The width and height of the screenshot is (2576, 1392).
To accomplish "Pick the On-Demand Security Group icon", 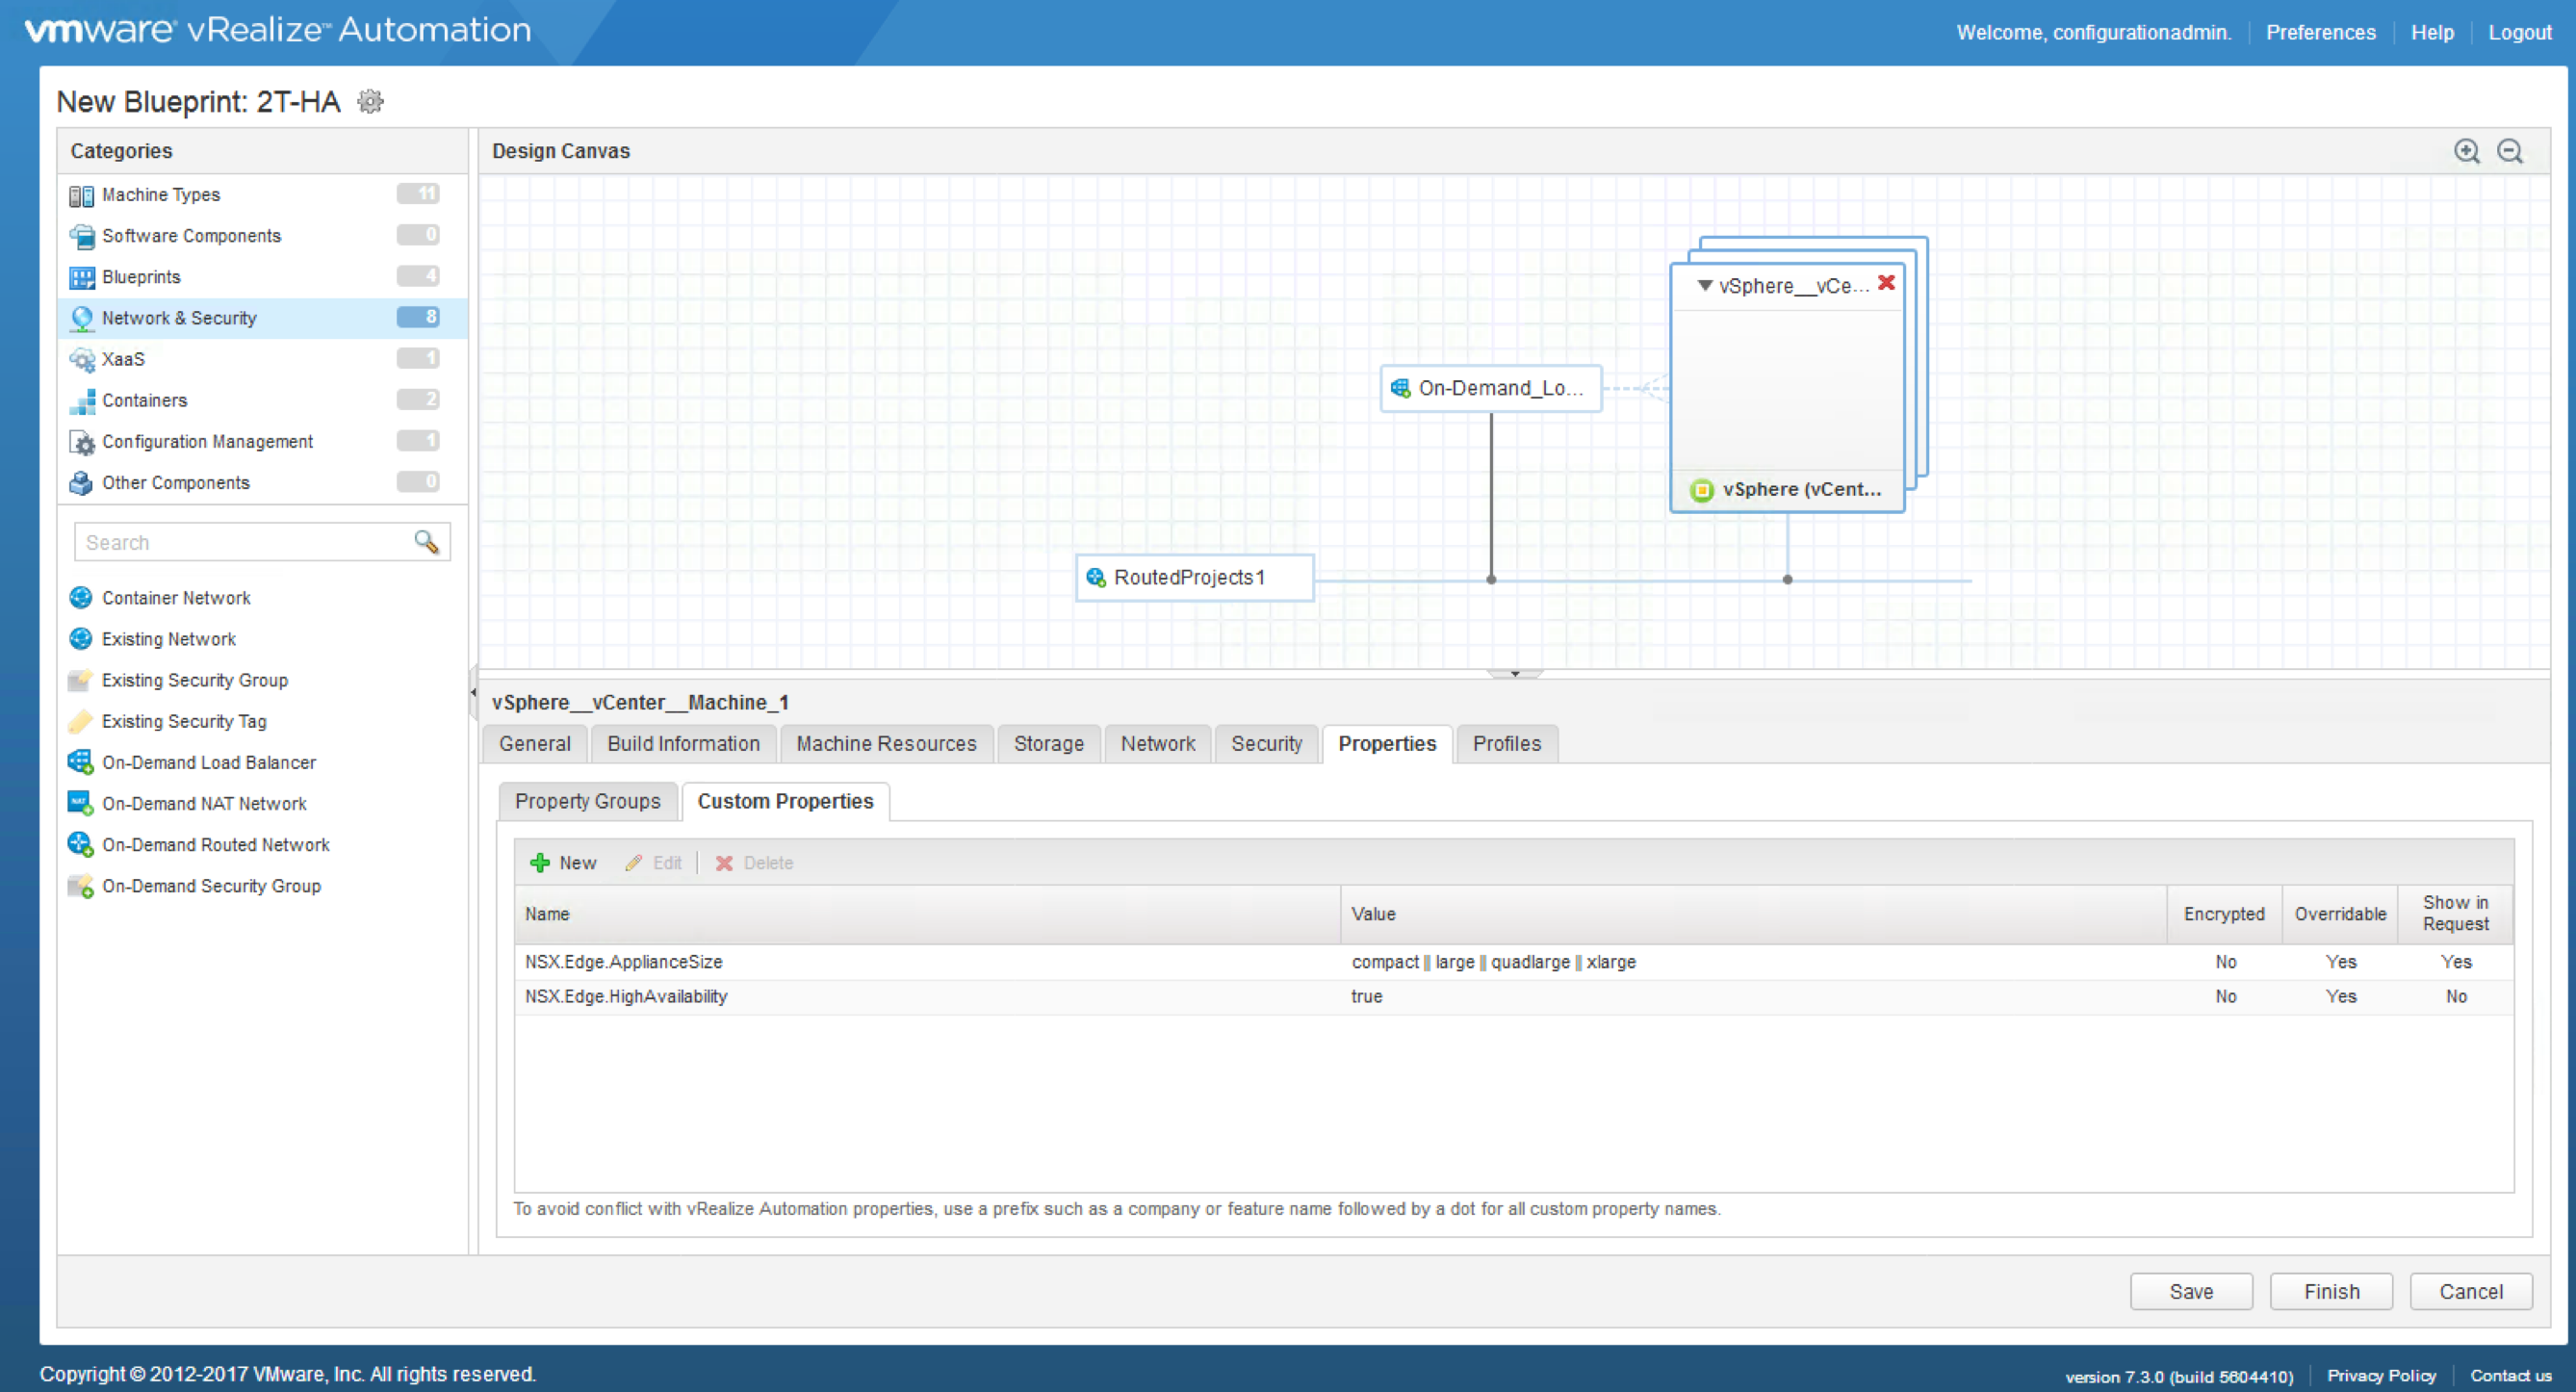I will point(81,886).
